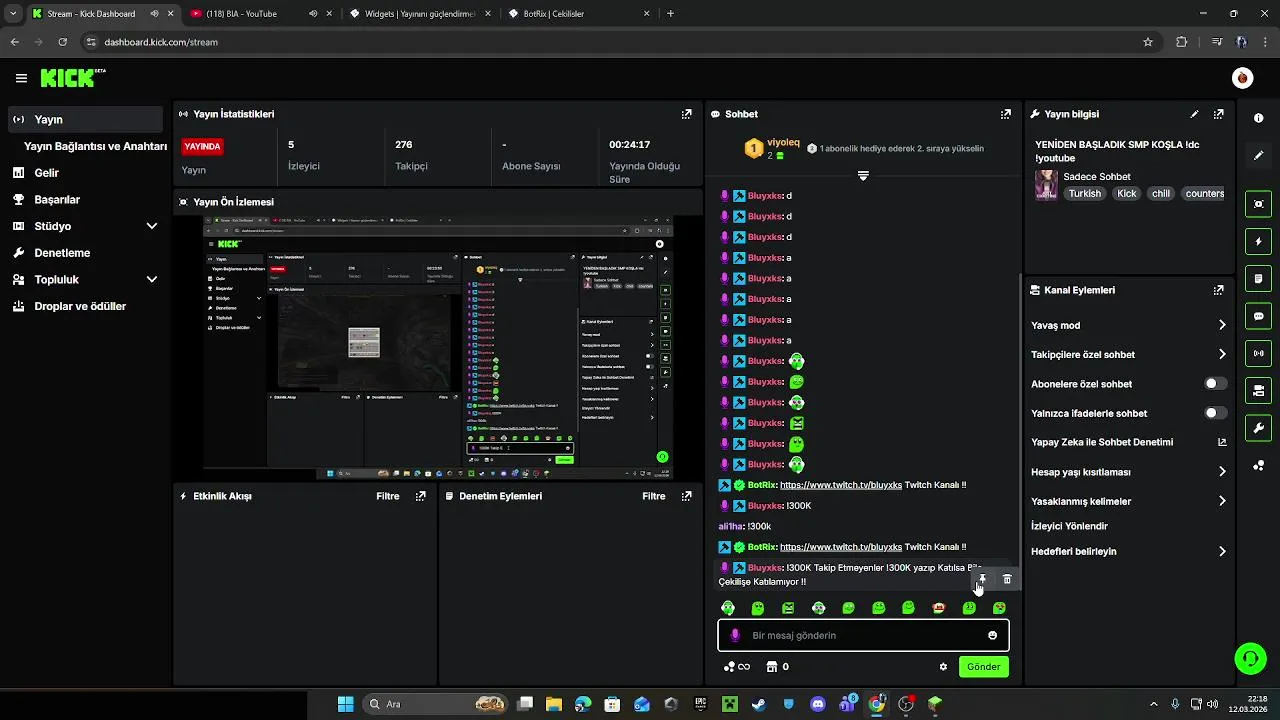The width and height of the screenshot is (1280, 720).
Task: Open Steam from the taskbar
Action: 758,704
